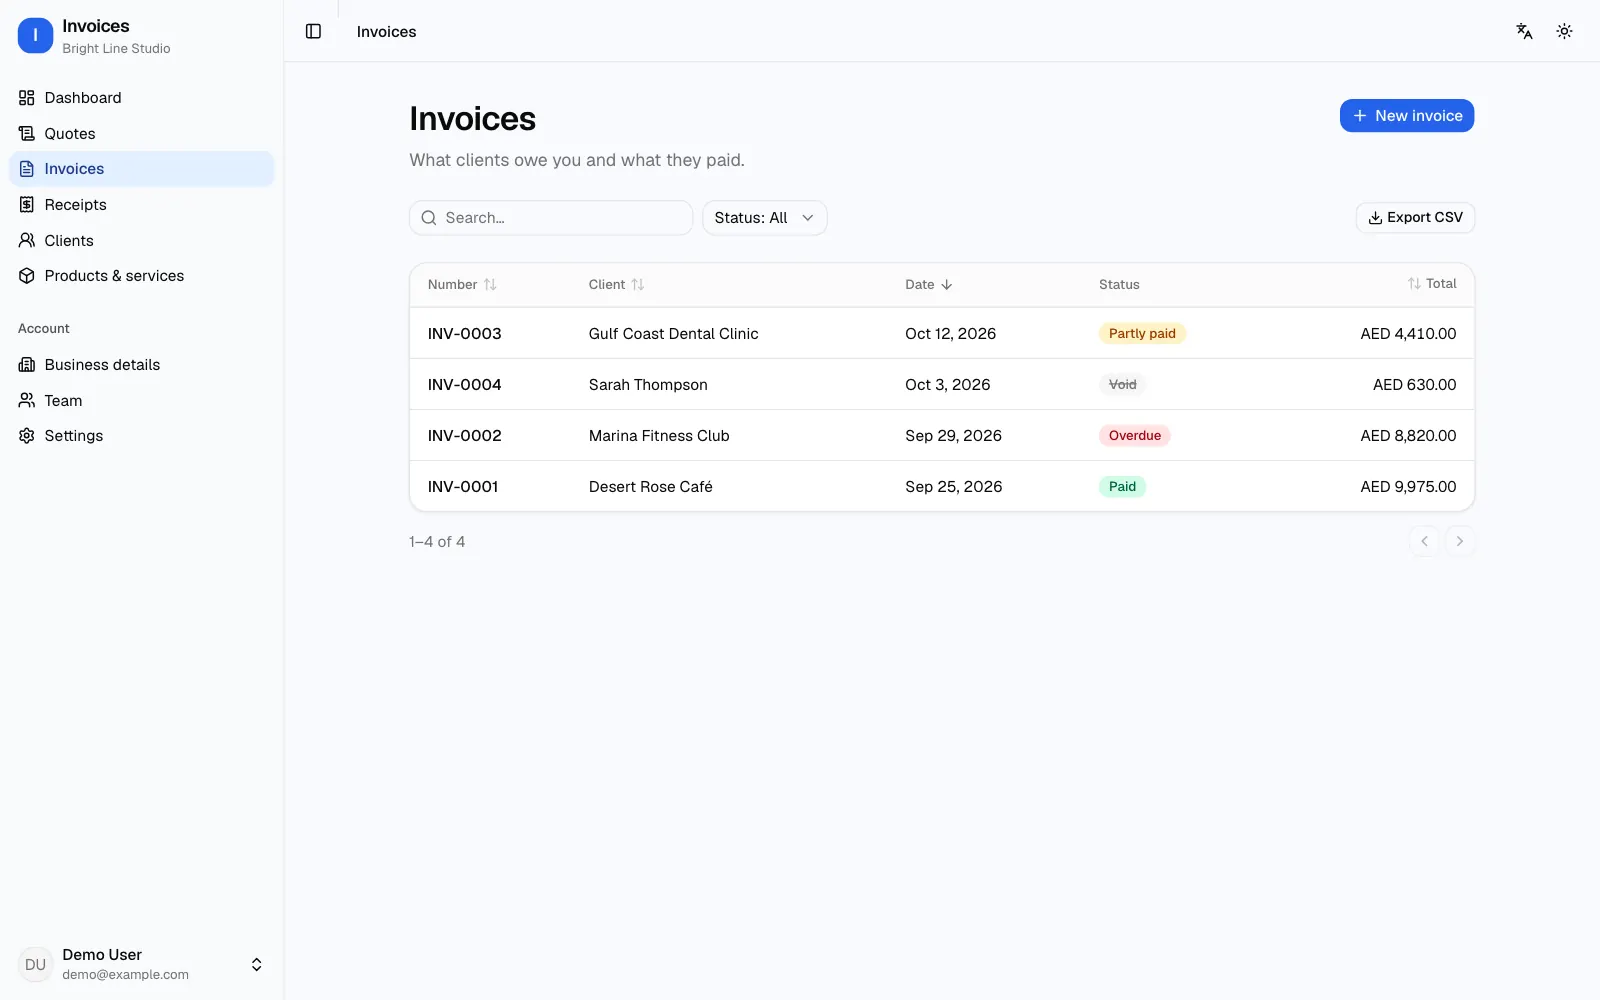1600x1000 pixels.
Task: Toggle the sidebar panel icon
Action: click(x=313, y=31)
